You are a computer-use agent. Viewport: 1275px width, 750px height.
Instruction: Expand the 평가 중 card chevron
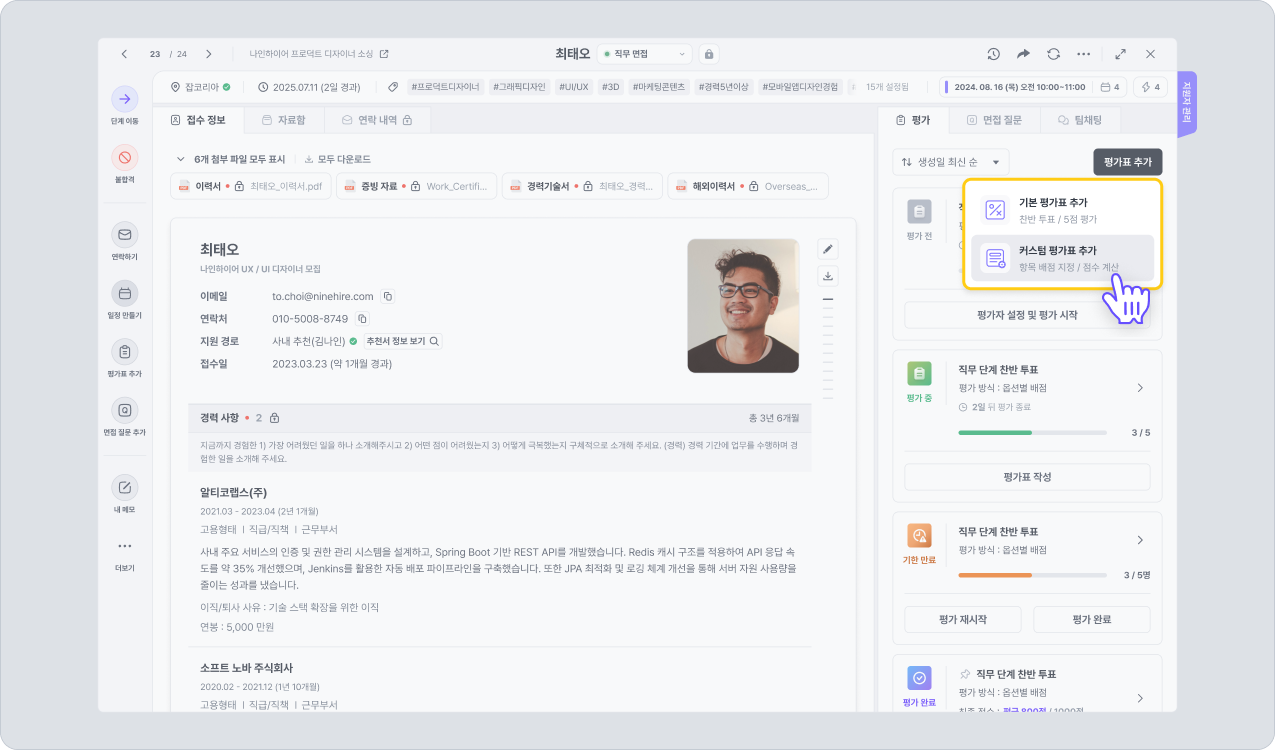tap(1140, 388)
